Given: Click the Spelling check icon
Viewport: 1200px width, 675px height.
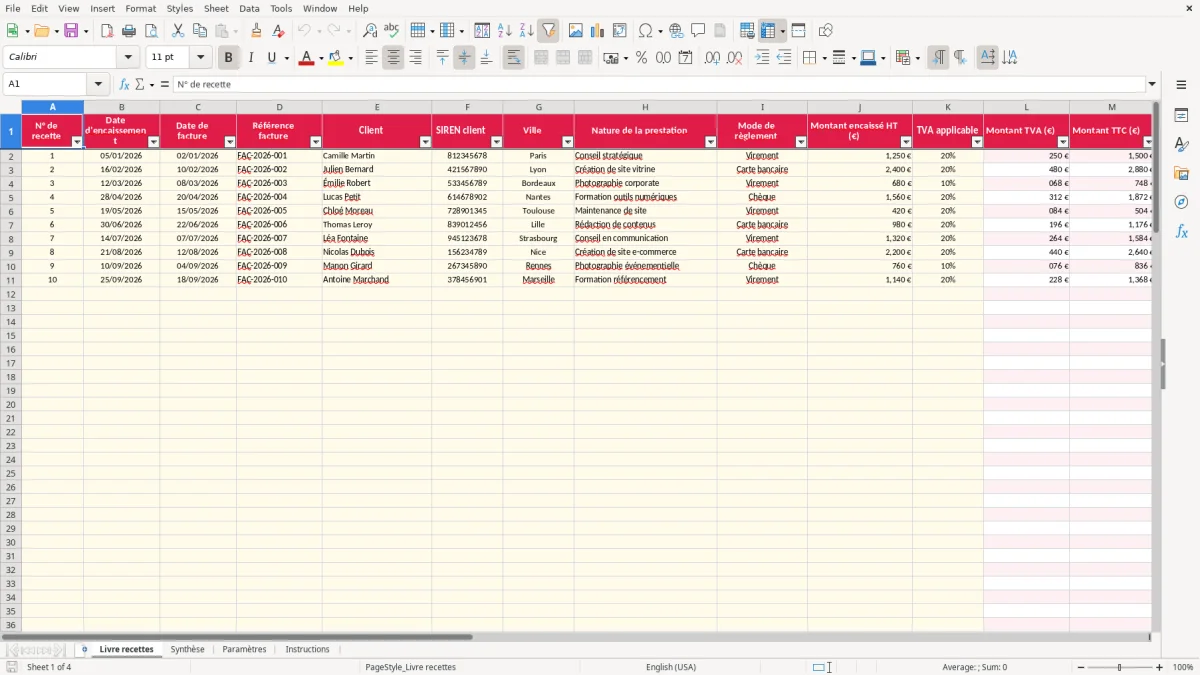Looking at the screenshot, I should pos(391,31).
